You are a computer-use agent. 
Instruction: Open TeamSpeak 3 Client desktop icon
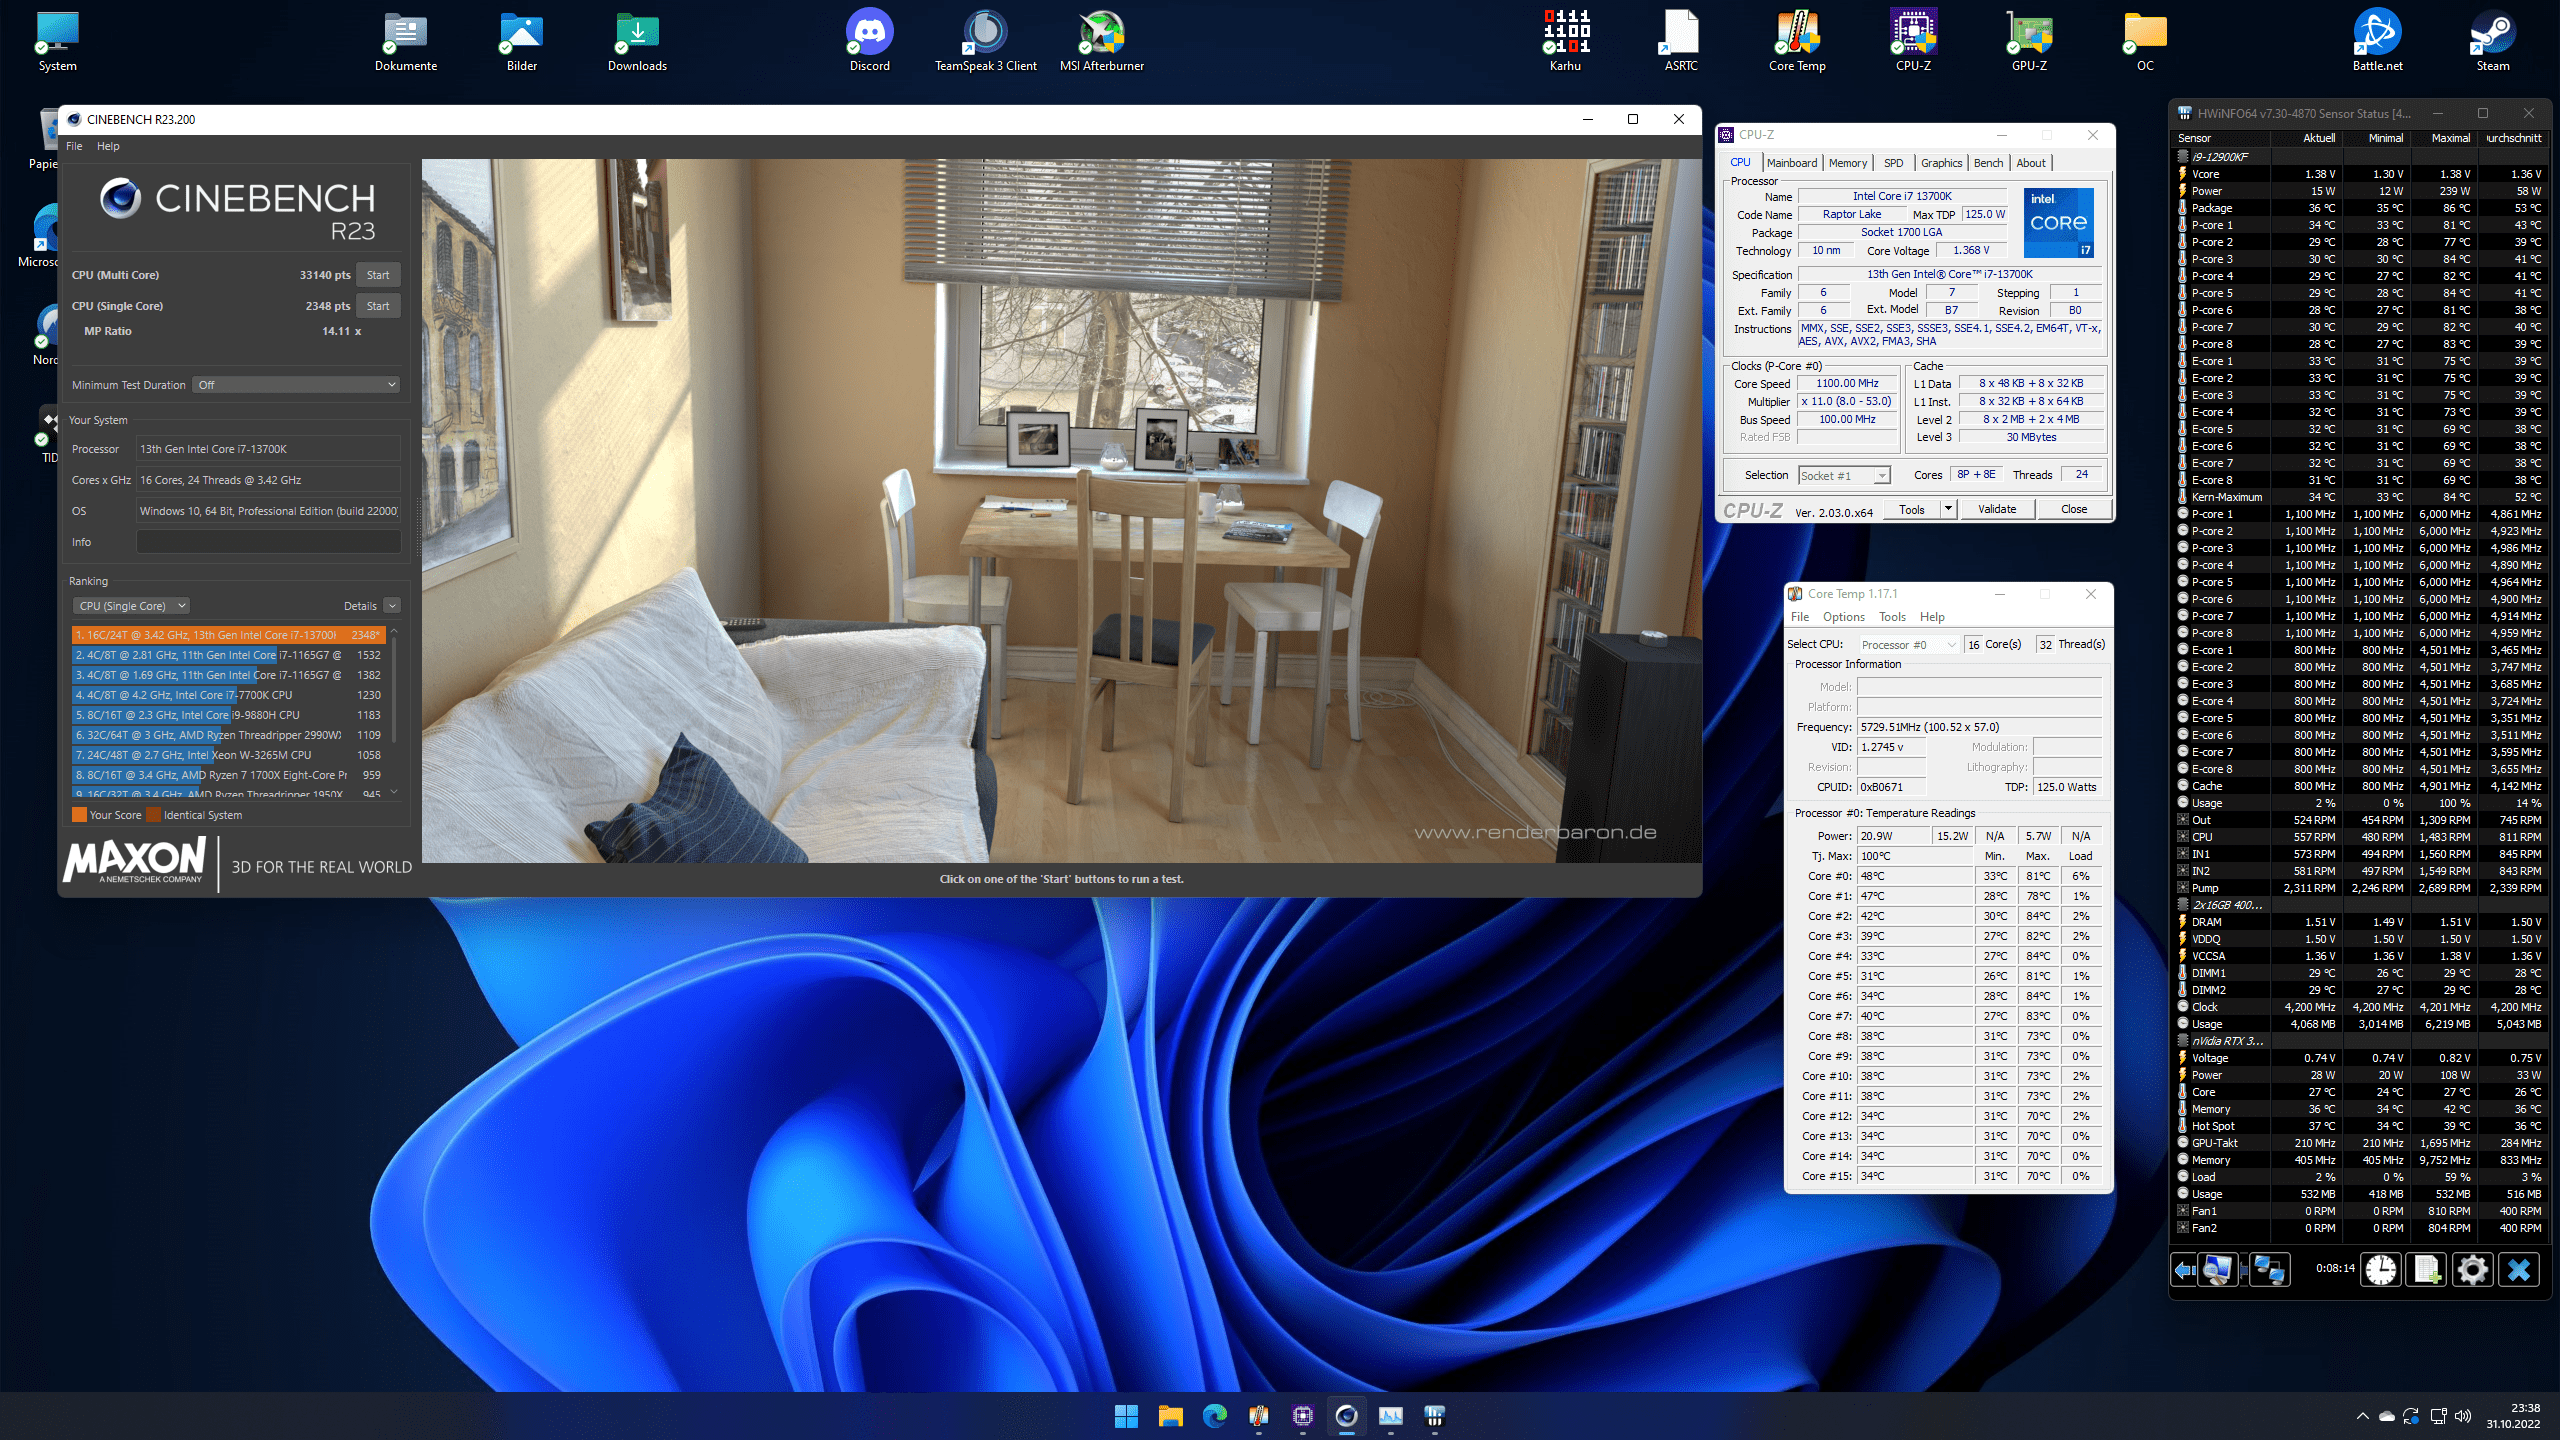tap(985, 40)
